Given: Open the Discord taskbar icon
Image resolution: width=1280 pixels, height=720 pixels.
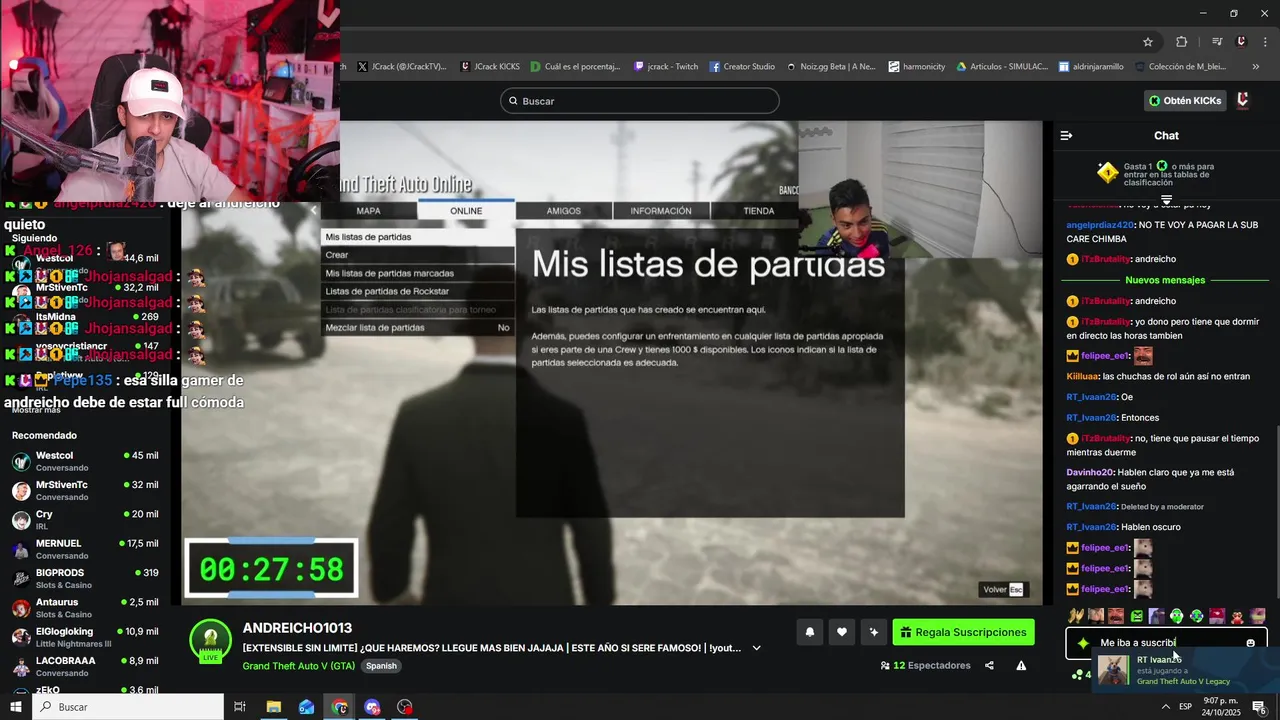Looking at the screenshot, I should coord(372,707).
